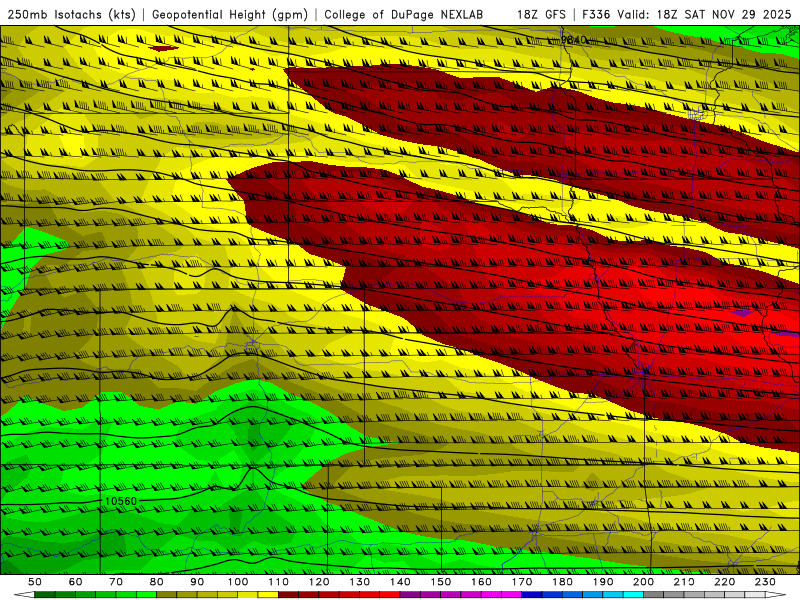Screen dimensions: 800x600
Task: Click the 130 label on the colorbar
Action: (360, 582)
